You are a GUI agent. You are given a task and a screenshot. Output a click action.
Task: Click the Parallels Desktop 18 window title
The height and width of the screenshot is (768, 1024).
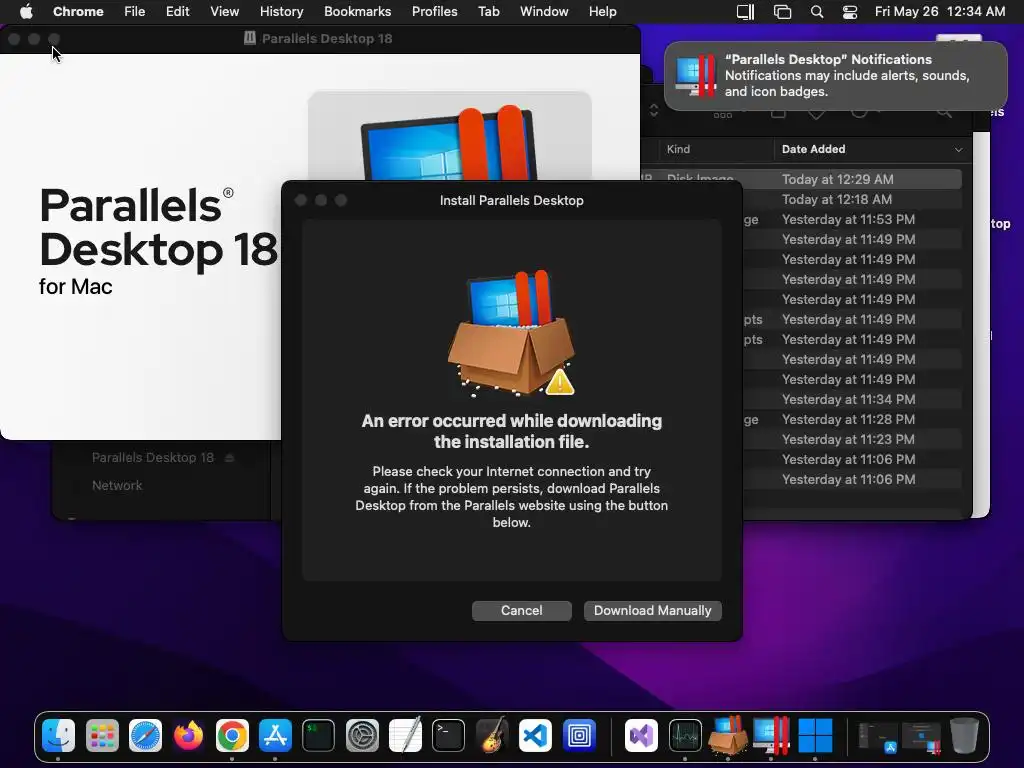[x=327, y=39]
